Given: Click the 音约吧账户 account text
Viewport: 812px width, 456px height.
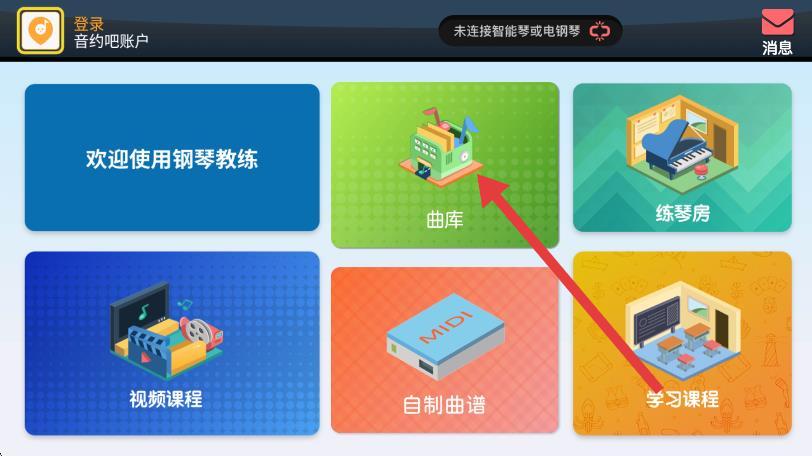Looking at the screenshot, I should [x=111, y=41].
